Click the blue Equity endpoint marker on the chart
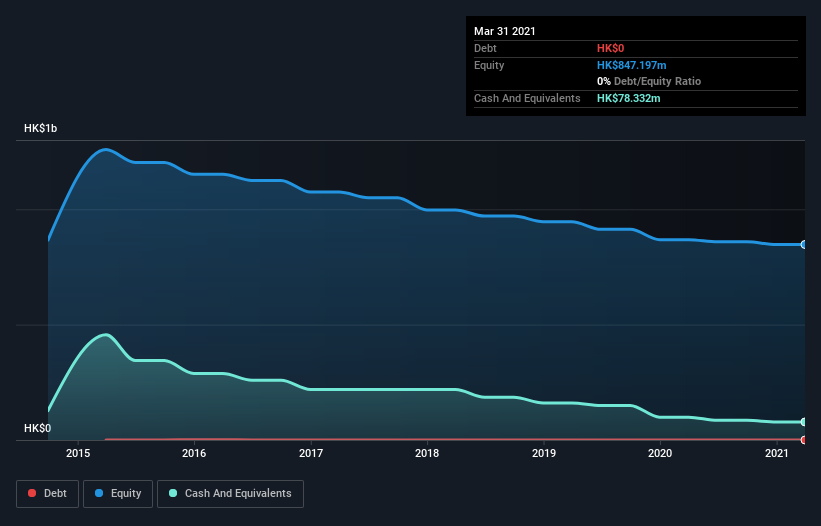 tap(804, 244)
